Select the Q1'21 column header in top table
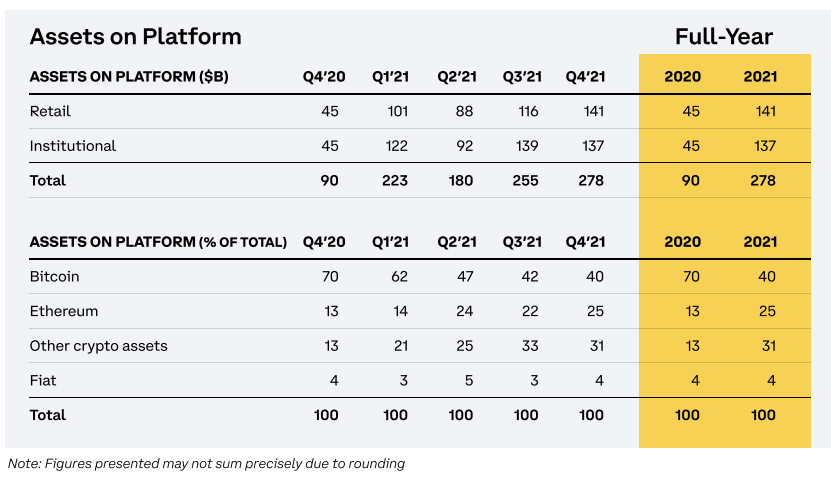The height and width of the screenshot is (491, 831). coord(390,76)
